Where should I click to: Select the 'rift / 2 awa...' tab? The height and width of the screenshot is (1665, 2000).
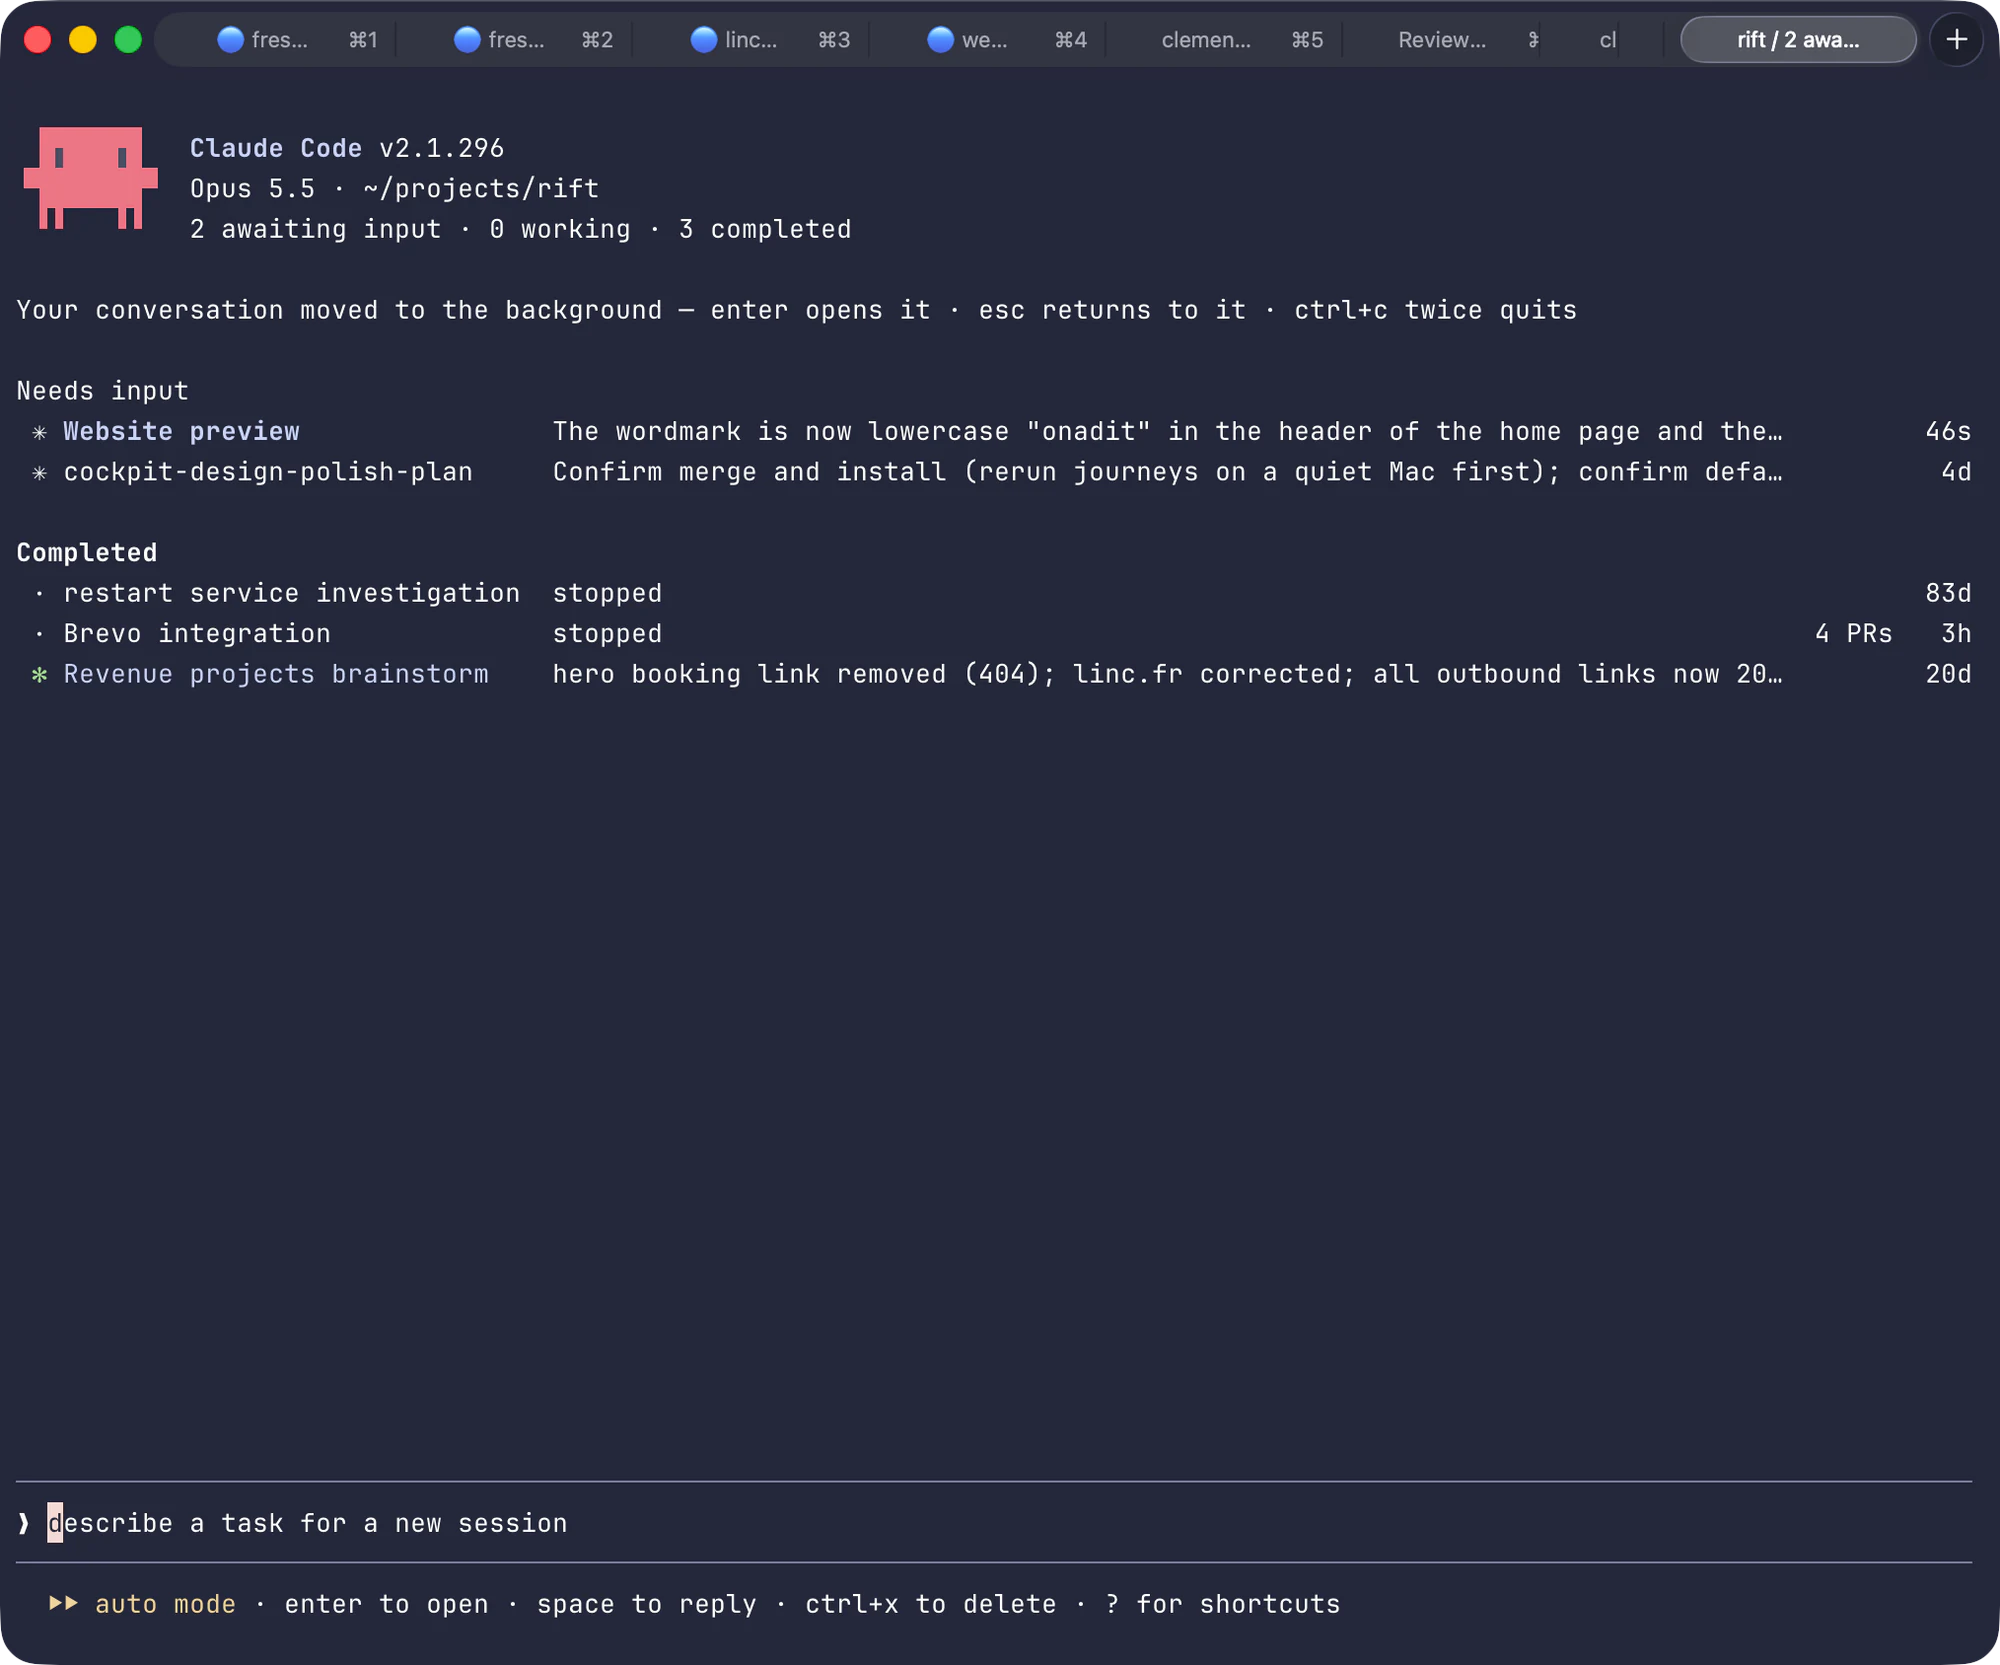[x=1798, y=40]
